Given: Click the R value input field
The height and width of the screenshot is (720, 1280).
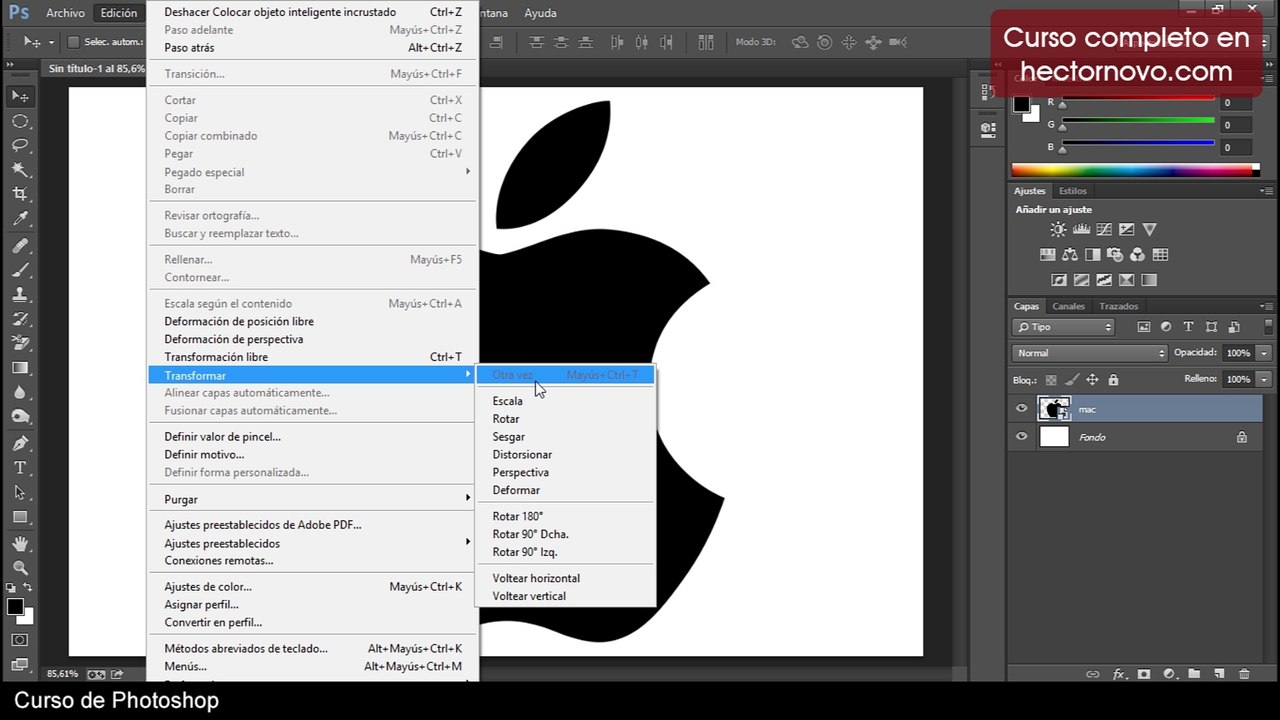Looking at the screenshot, I should click(x=1238, y=102).
